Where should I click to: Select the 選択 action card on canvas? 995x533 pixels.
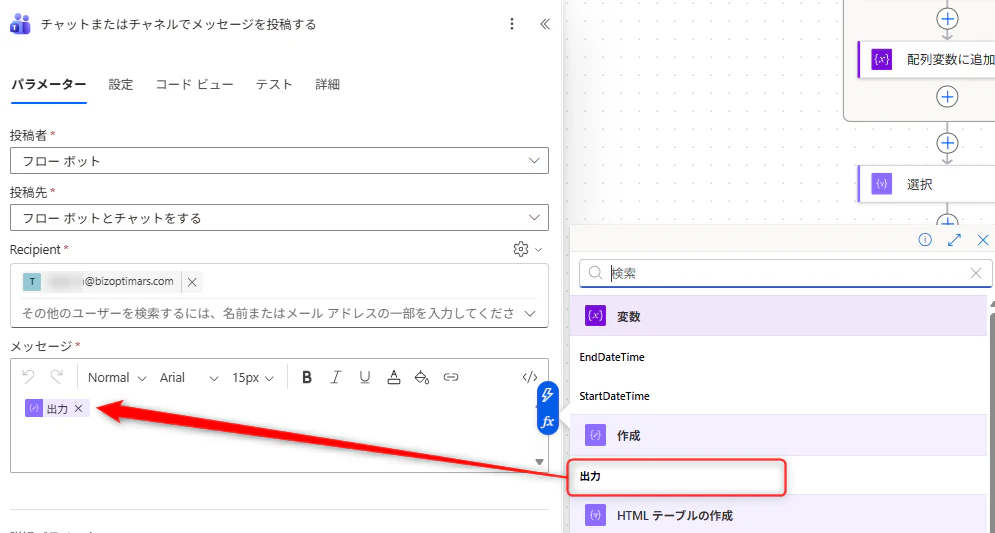926,185
